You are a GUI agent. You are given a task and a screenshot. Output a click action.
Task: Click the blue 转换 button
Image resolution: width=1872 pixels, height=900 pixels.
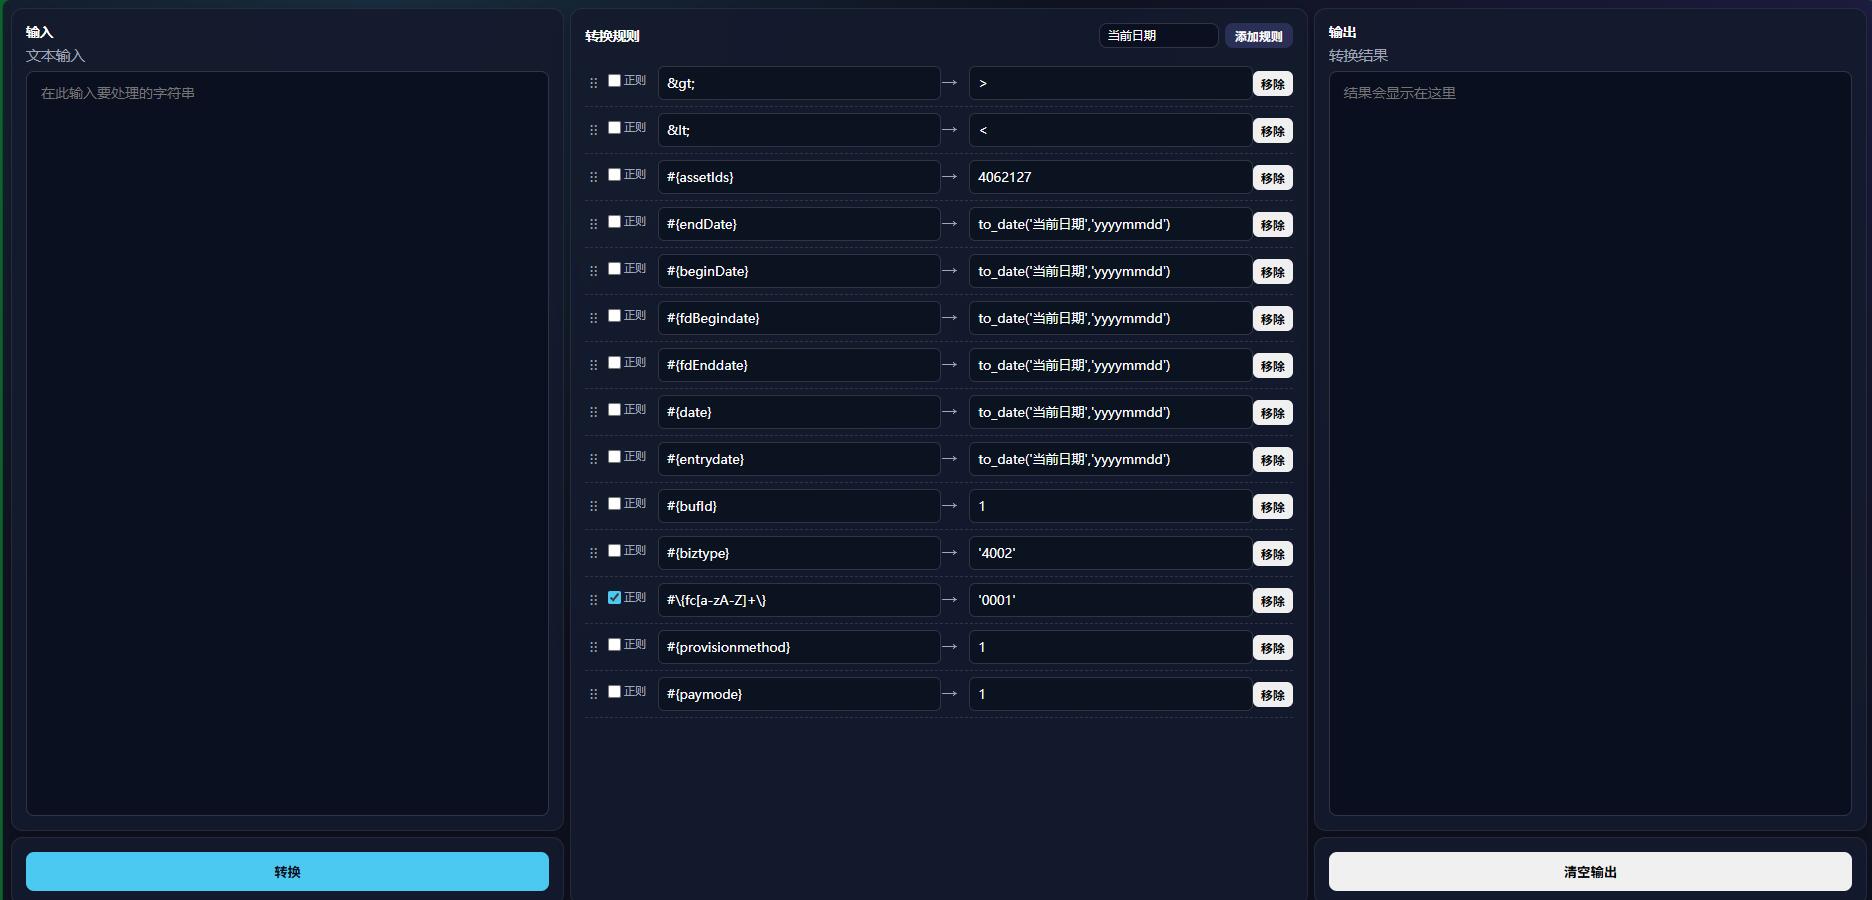click(287, 871)
